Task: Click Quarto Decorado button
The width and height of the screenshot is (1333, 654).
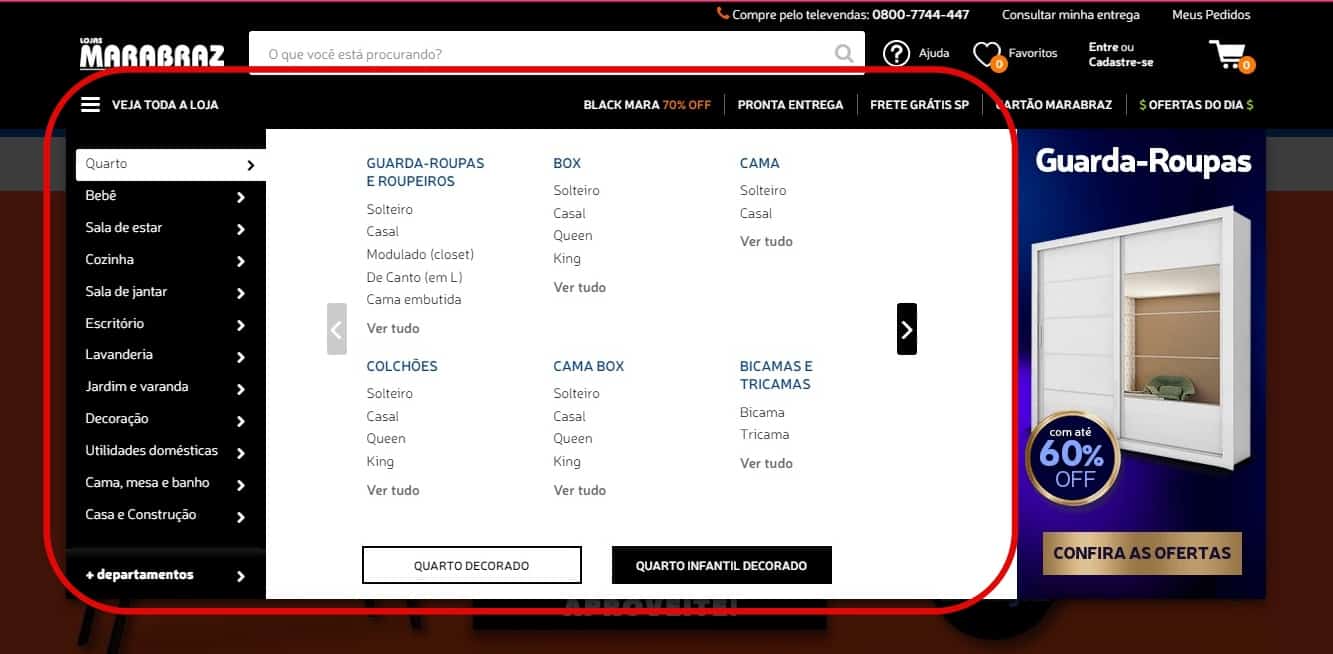Action: pos(471,565)
